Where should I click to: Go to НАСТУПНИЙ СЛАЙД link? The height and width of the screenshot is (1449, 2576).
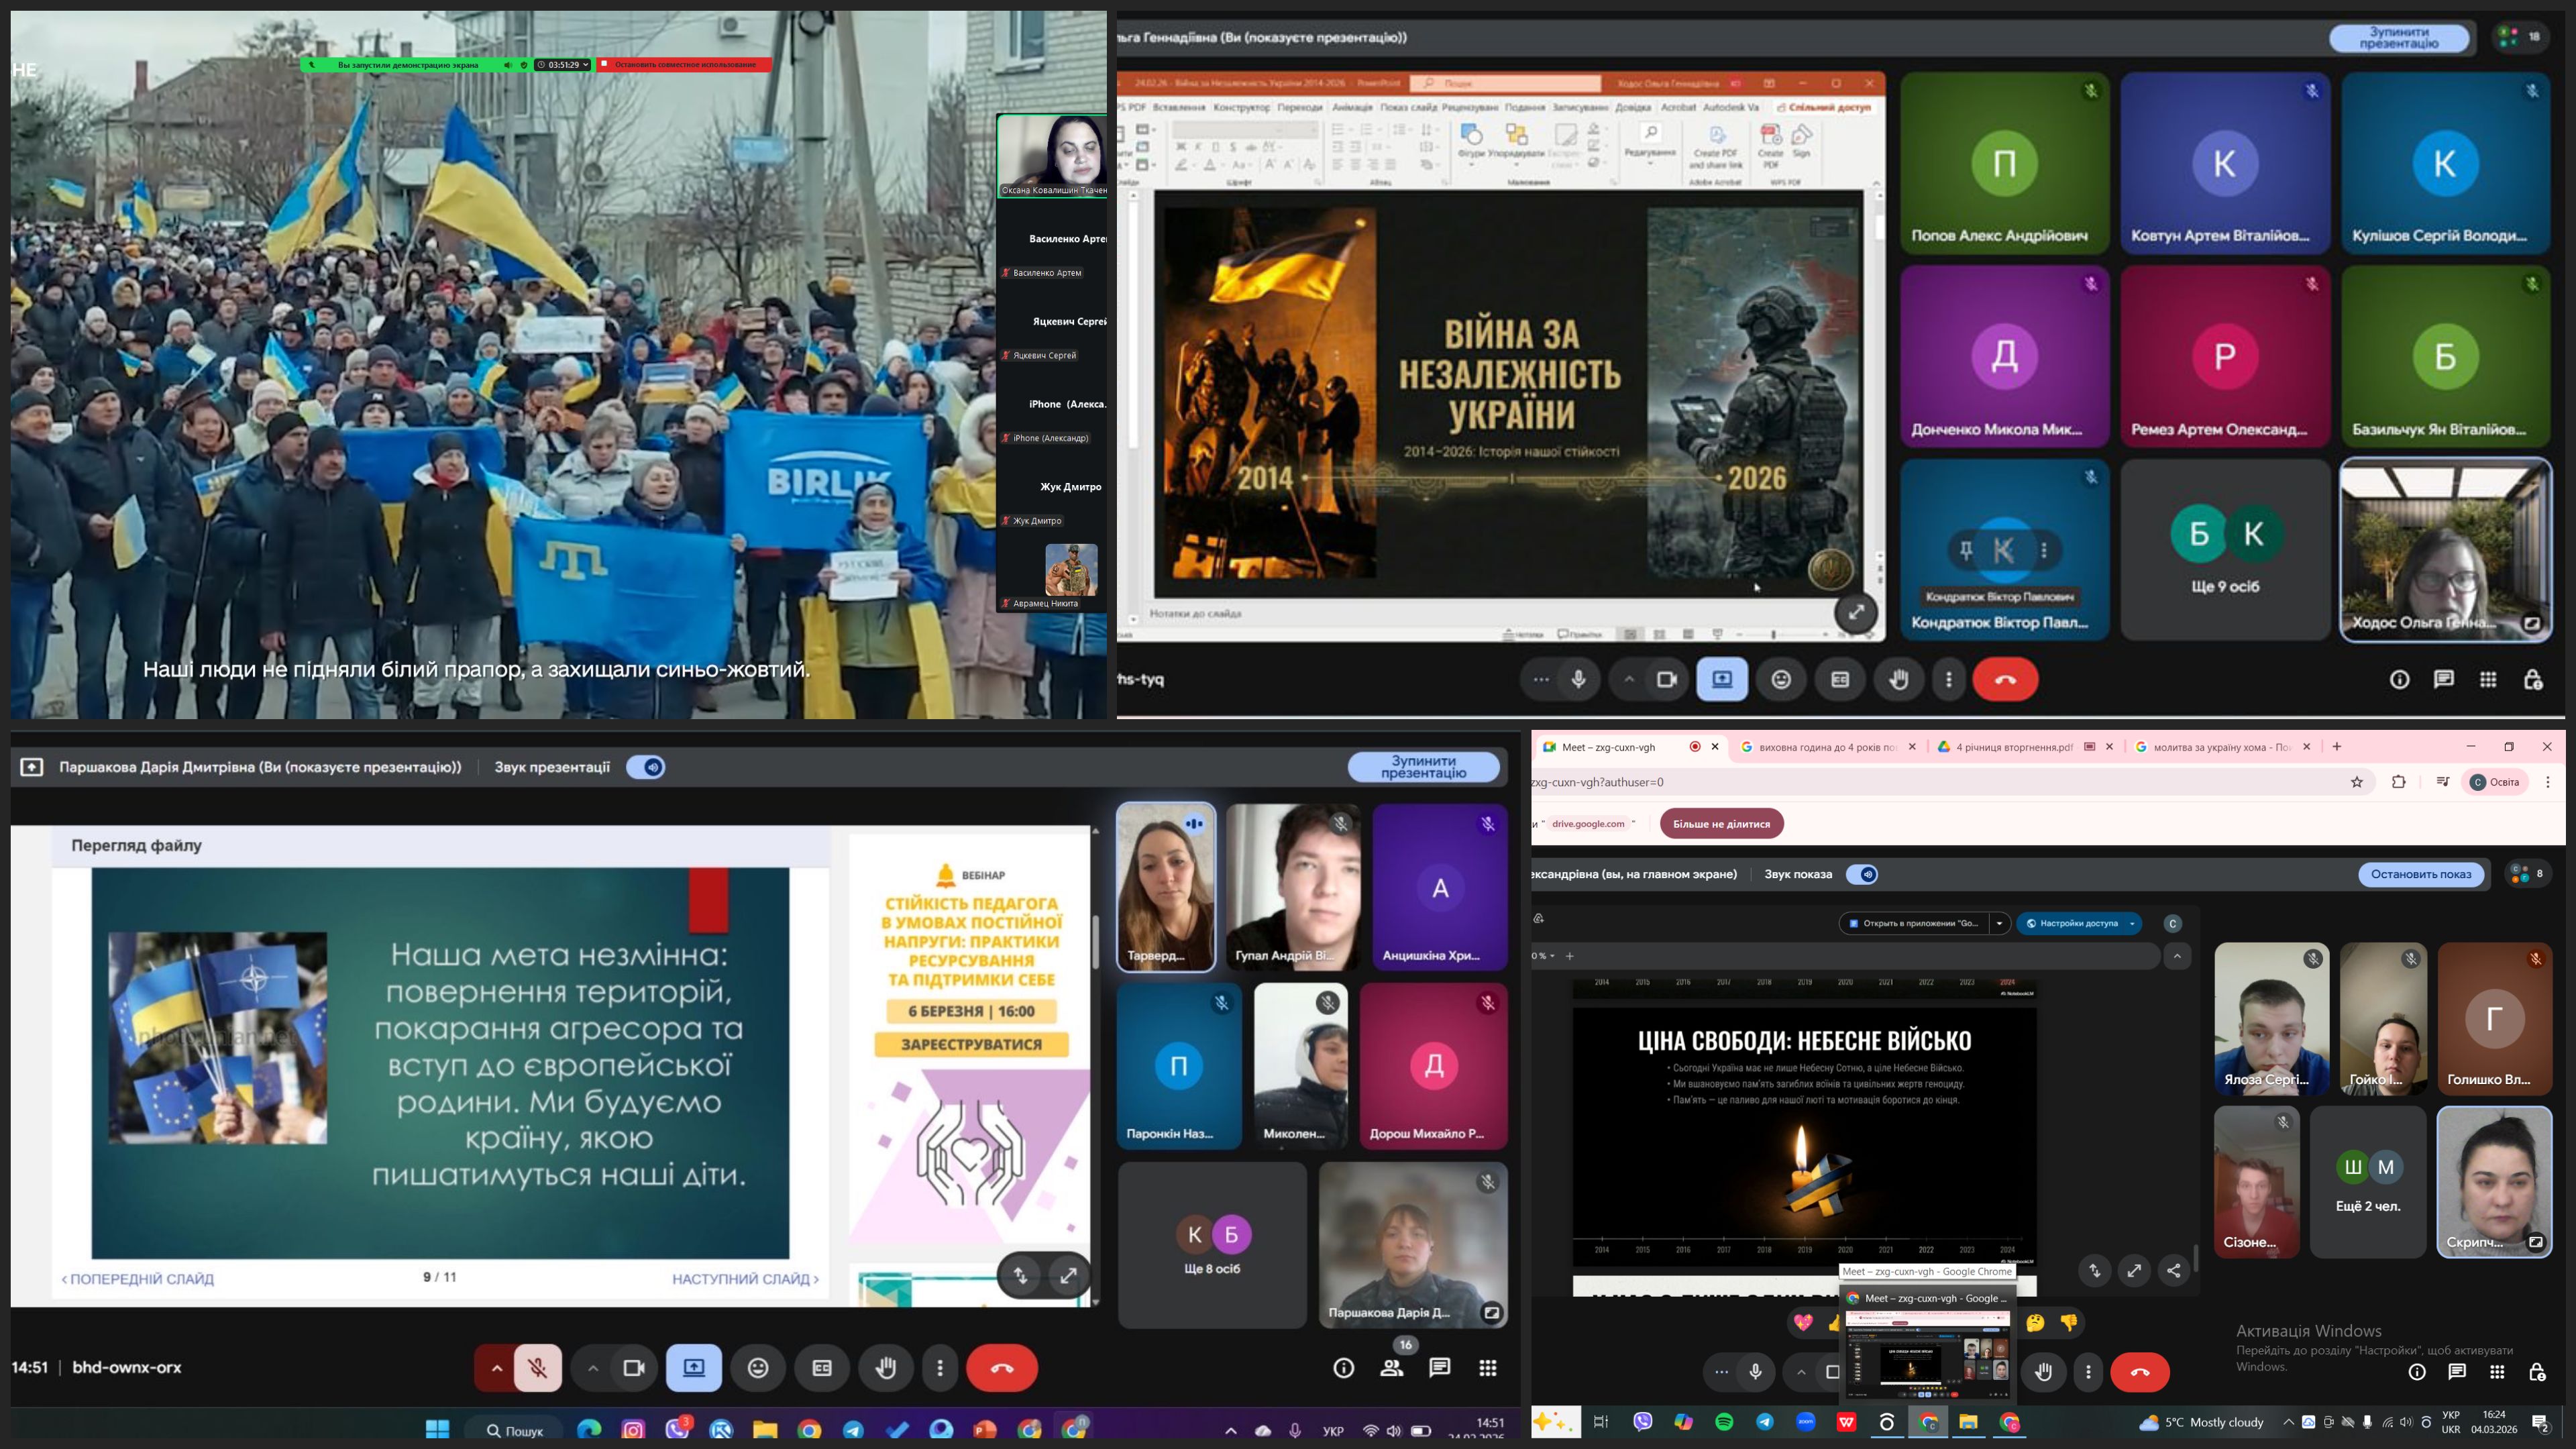(x=745, y=1279)
